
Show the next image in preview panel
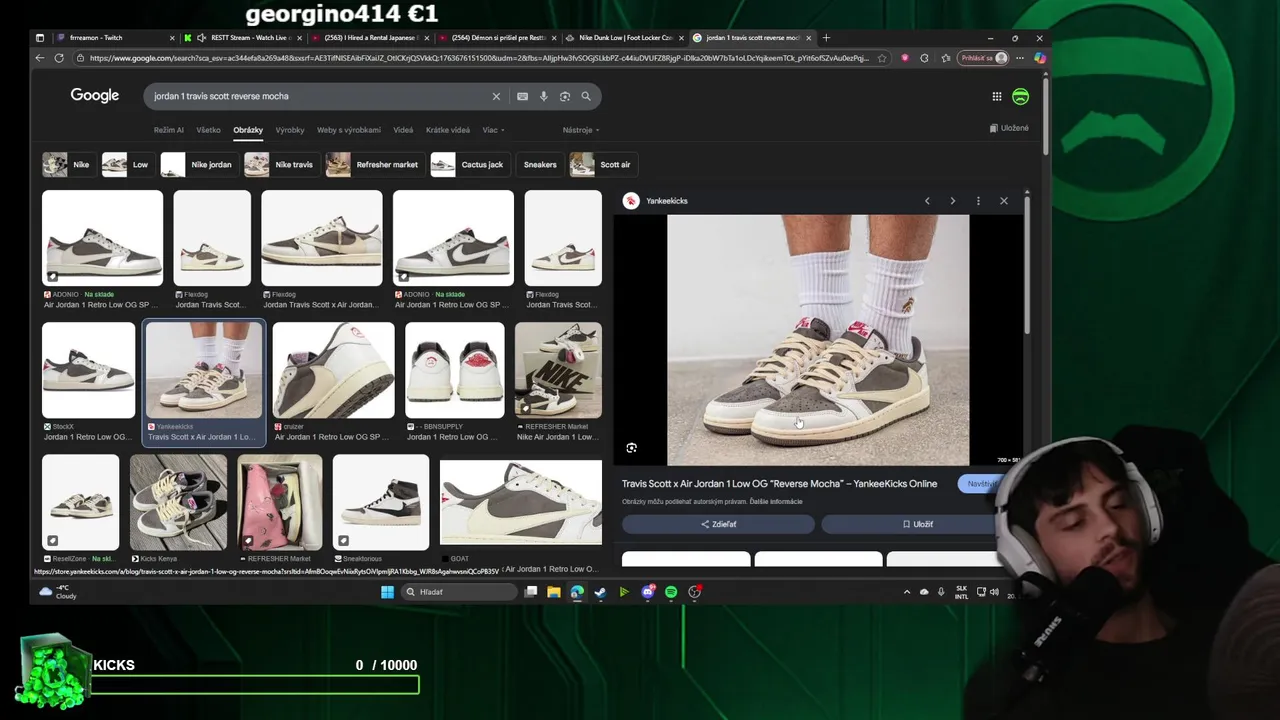952,201
